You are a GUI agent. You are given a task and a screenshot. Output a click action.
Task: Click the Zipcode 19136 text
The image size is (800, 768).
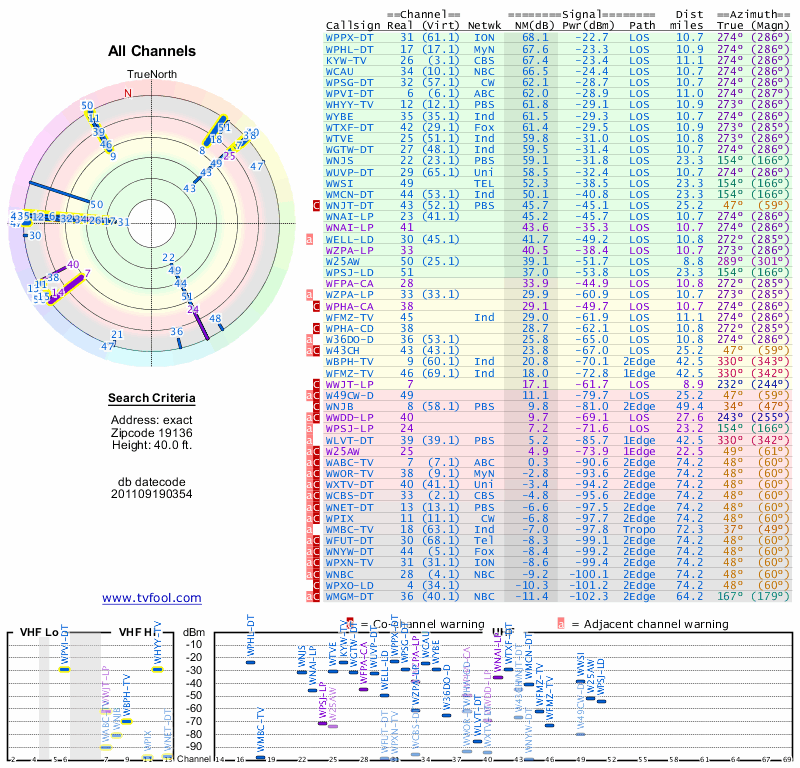(152, 433)
